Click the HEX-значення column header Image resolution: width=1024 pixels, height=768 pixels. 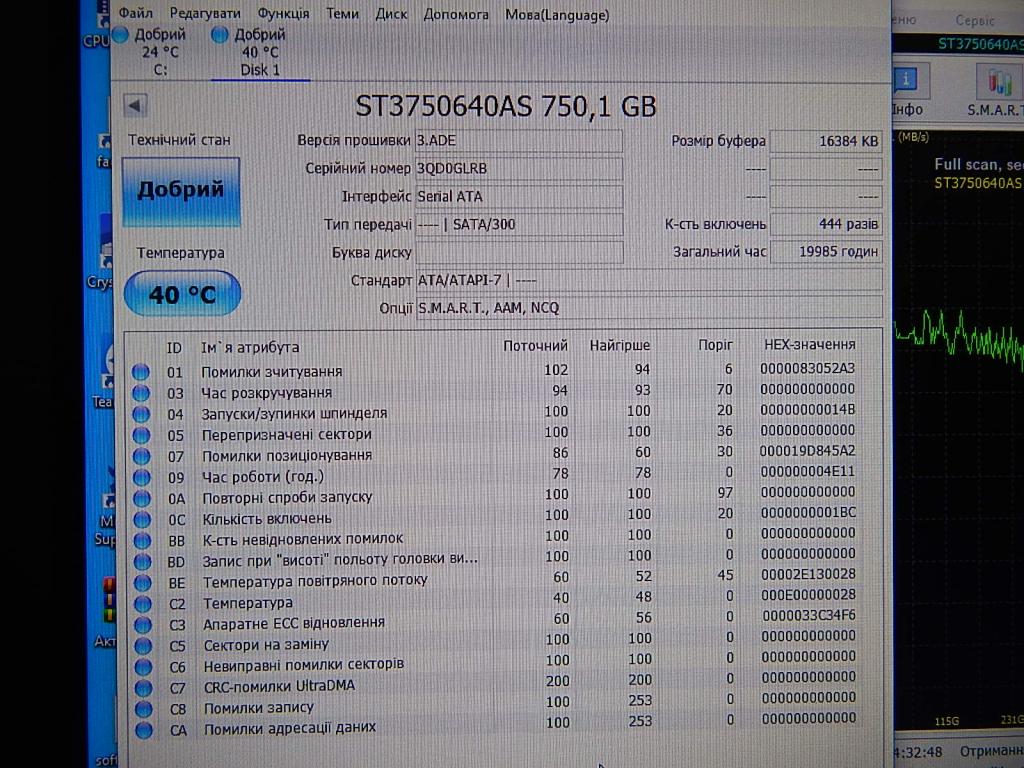click(x=810, y=344)
